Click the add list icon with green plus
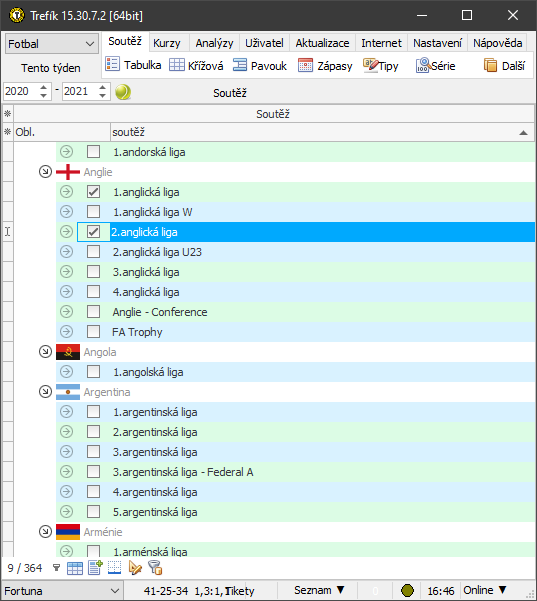The height and width of the screenshot is (601, 537). coord(95,568)
